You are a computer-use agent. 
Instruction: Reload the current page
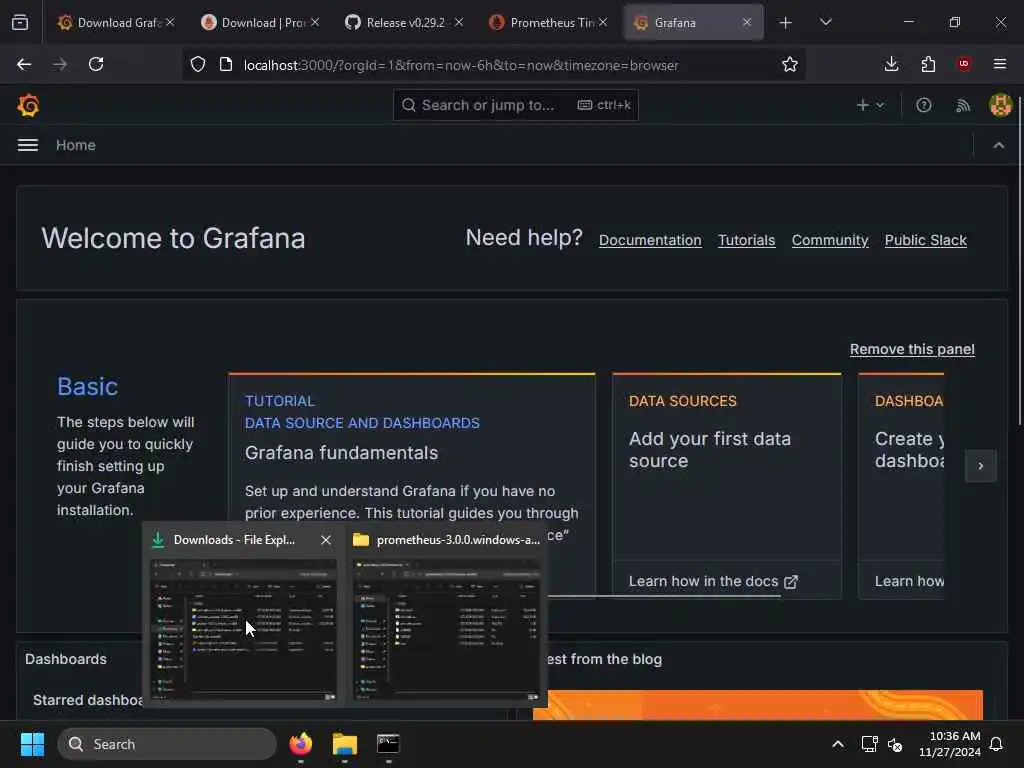pyautogui.click(x=96, y=64)
